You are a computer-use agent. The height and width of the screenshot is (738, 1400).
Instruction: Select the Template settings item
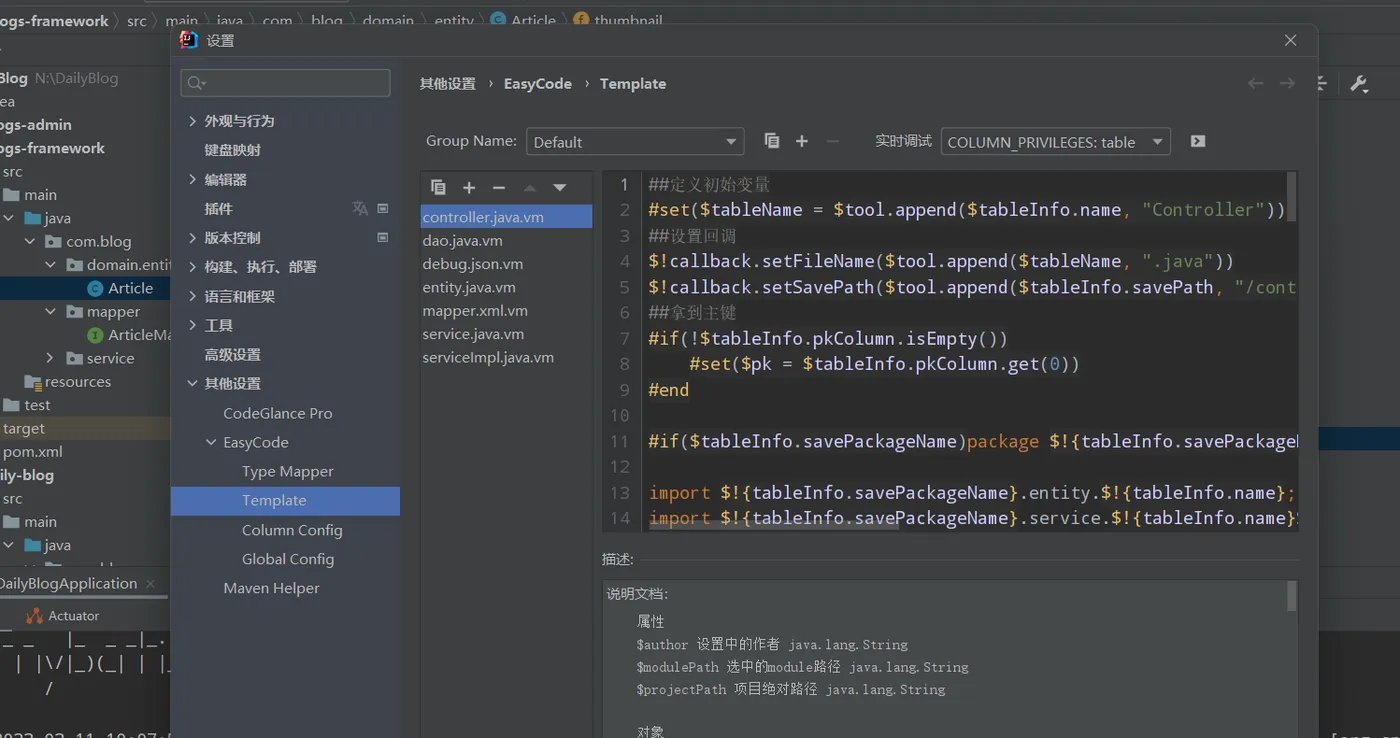[285, 500]
